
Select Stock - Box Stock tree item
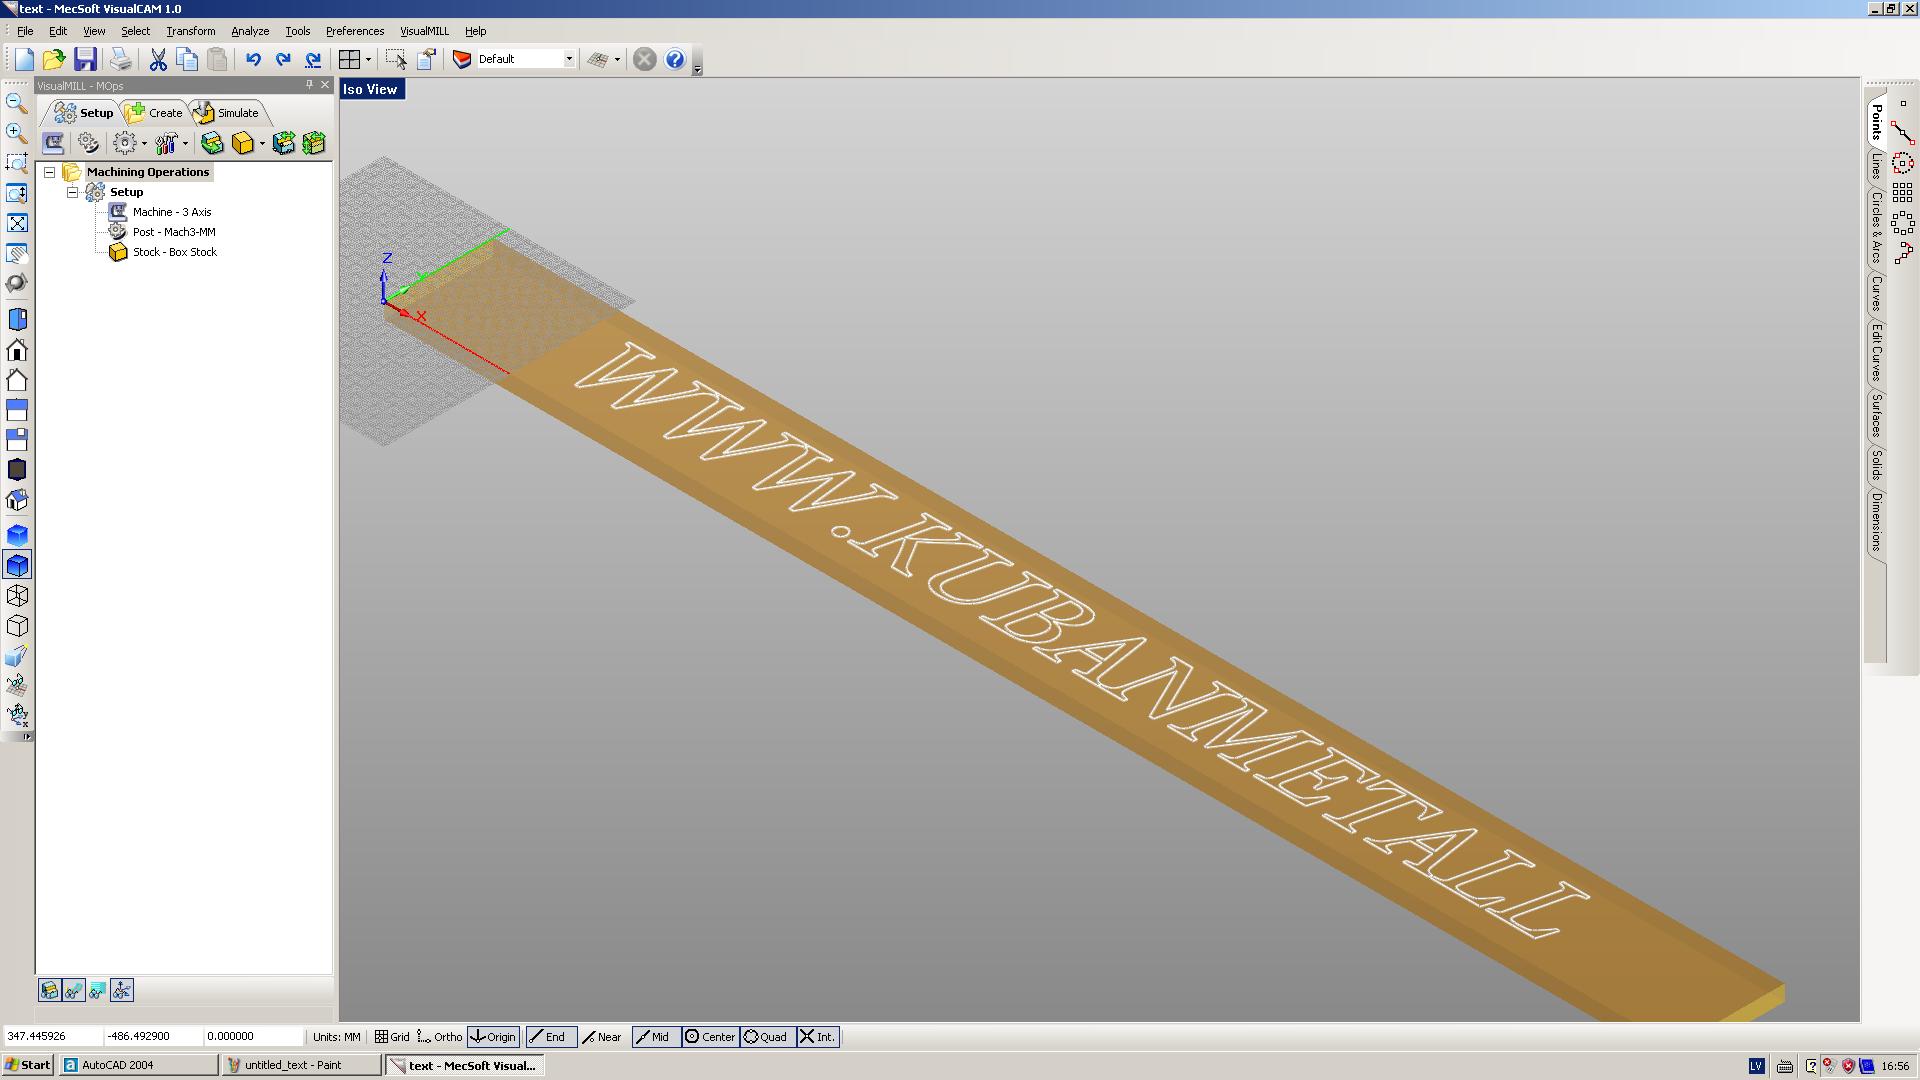coord(174,252)
